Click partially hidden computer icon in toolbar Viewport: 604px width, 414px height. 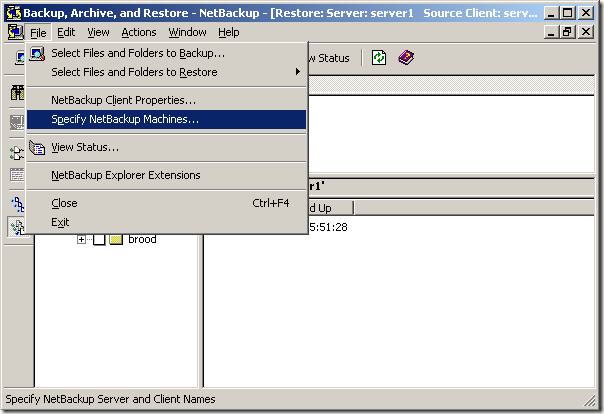click(20, 58)
